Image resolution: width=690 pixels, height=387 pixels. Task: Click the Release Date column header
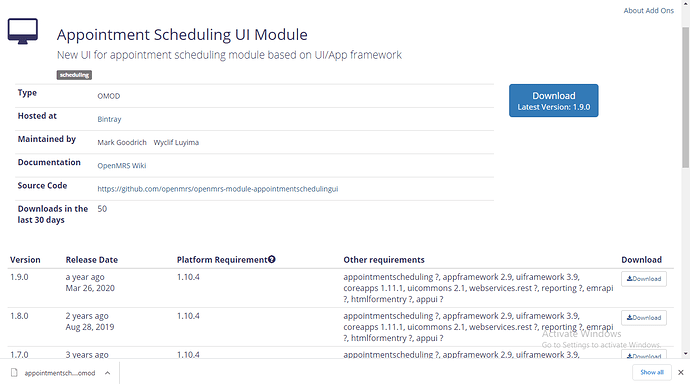pyautogui.click(x=92, y=260)
